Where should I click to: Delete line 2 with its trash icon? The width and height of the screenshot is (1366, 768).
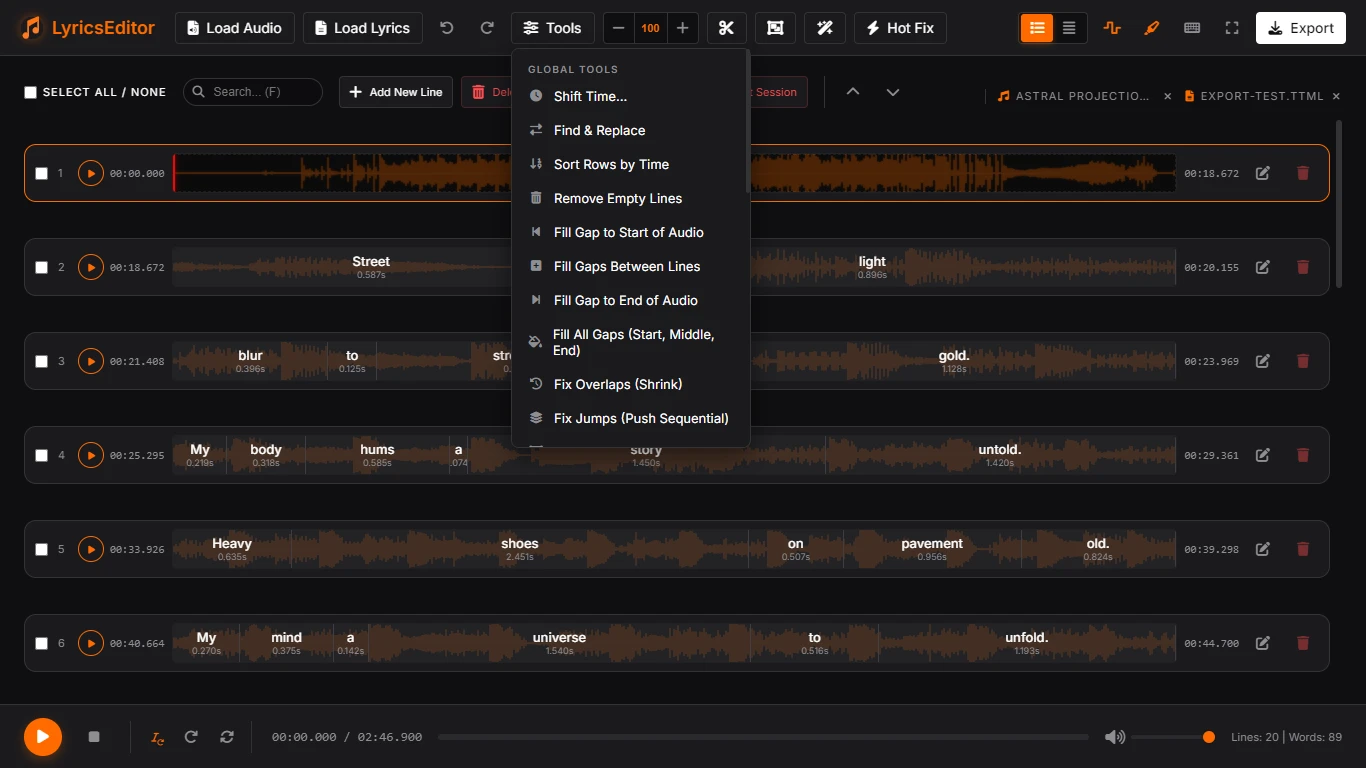pos(1303,267)
